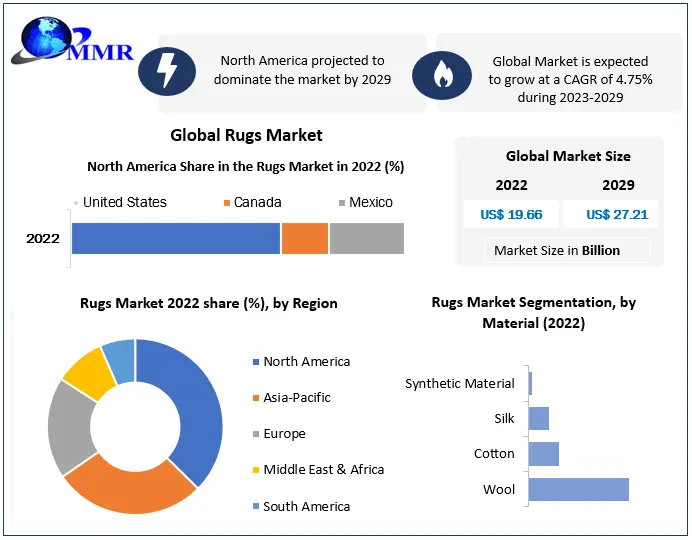Viewport: 692px width, 540px height.
Task: Click the orange Canada legend marker
Action: point(227,203)
